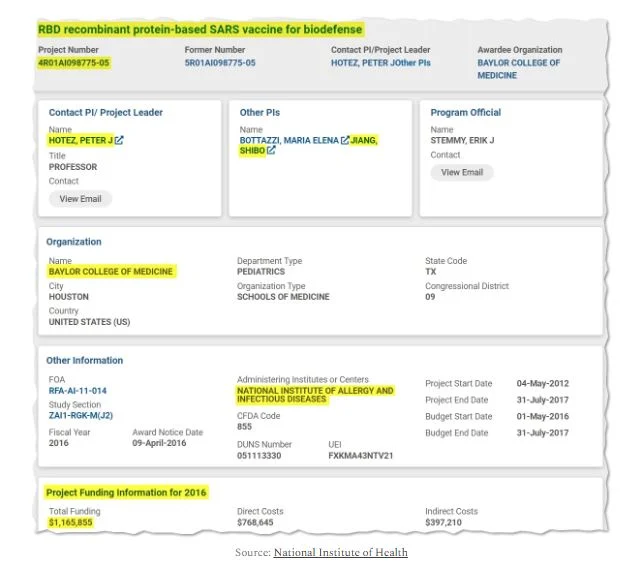
Task: Select award notice date 09-April-2016
Action: [x=159, y=443]
